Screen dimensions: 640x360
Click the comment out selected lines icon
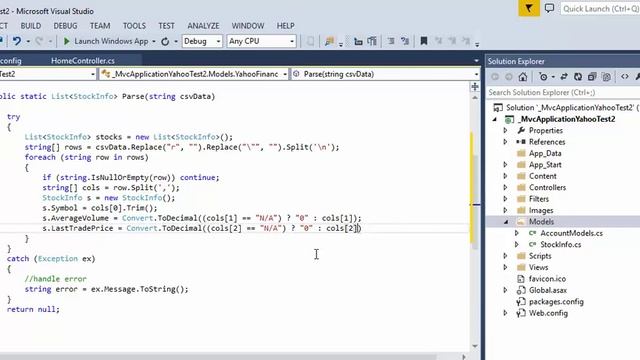tap(391, 41)
